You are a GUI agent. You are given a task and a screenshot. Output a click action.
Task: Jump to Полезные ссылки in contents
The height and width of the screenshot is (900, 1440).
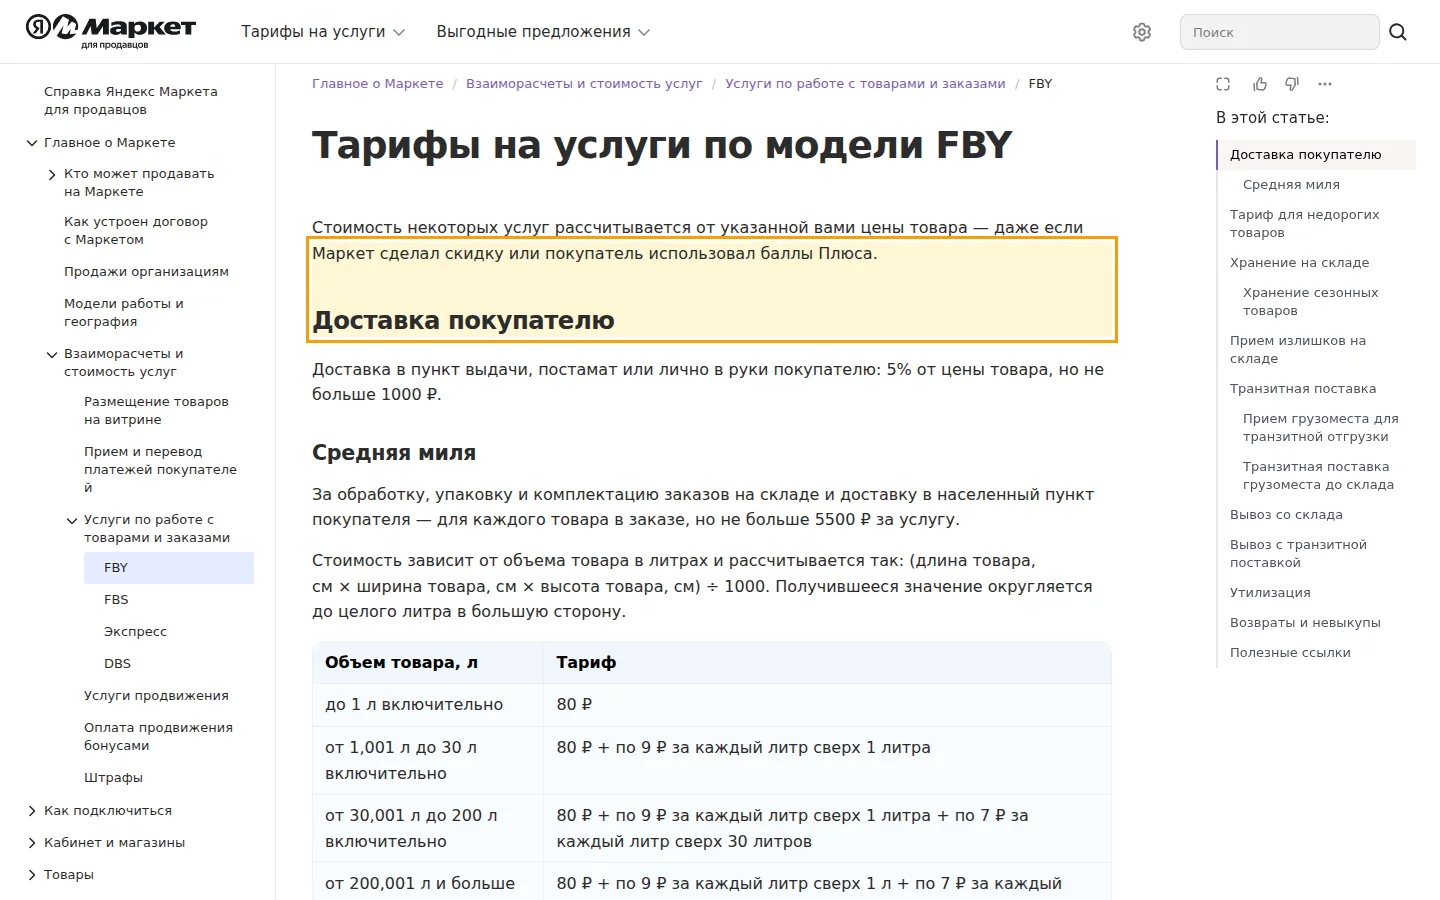1290,653
